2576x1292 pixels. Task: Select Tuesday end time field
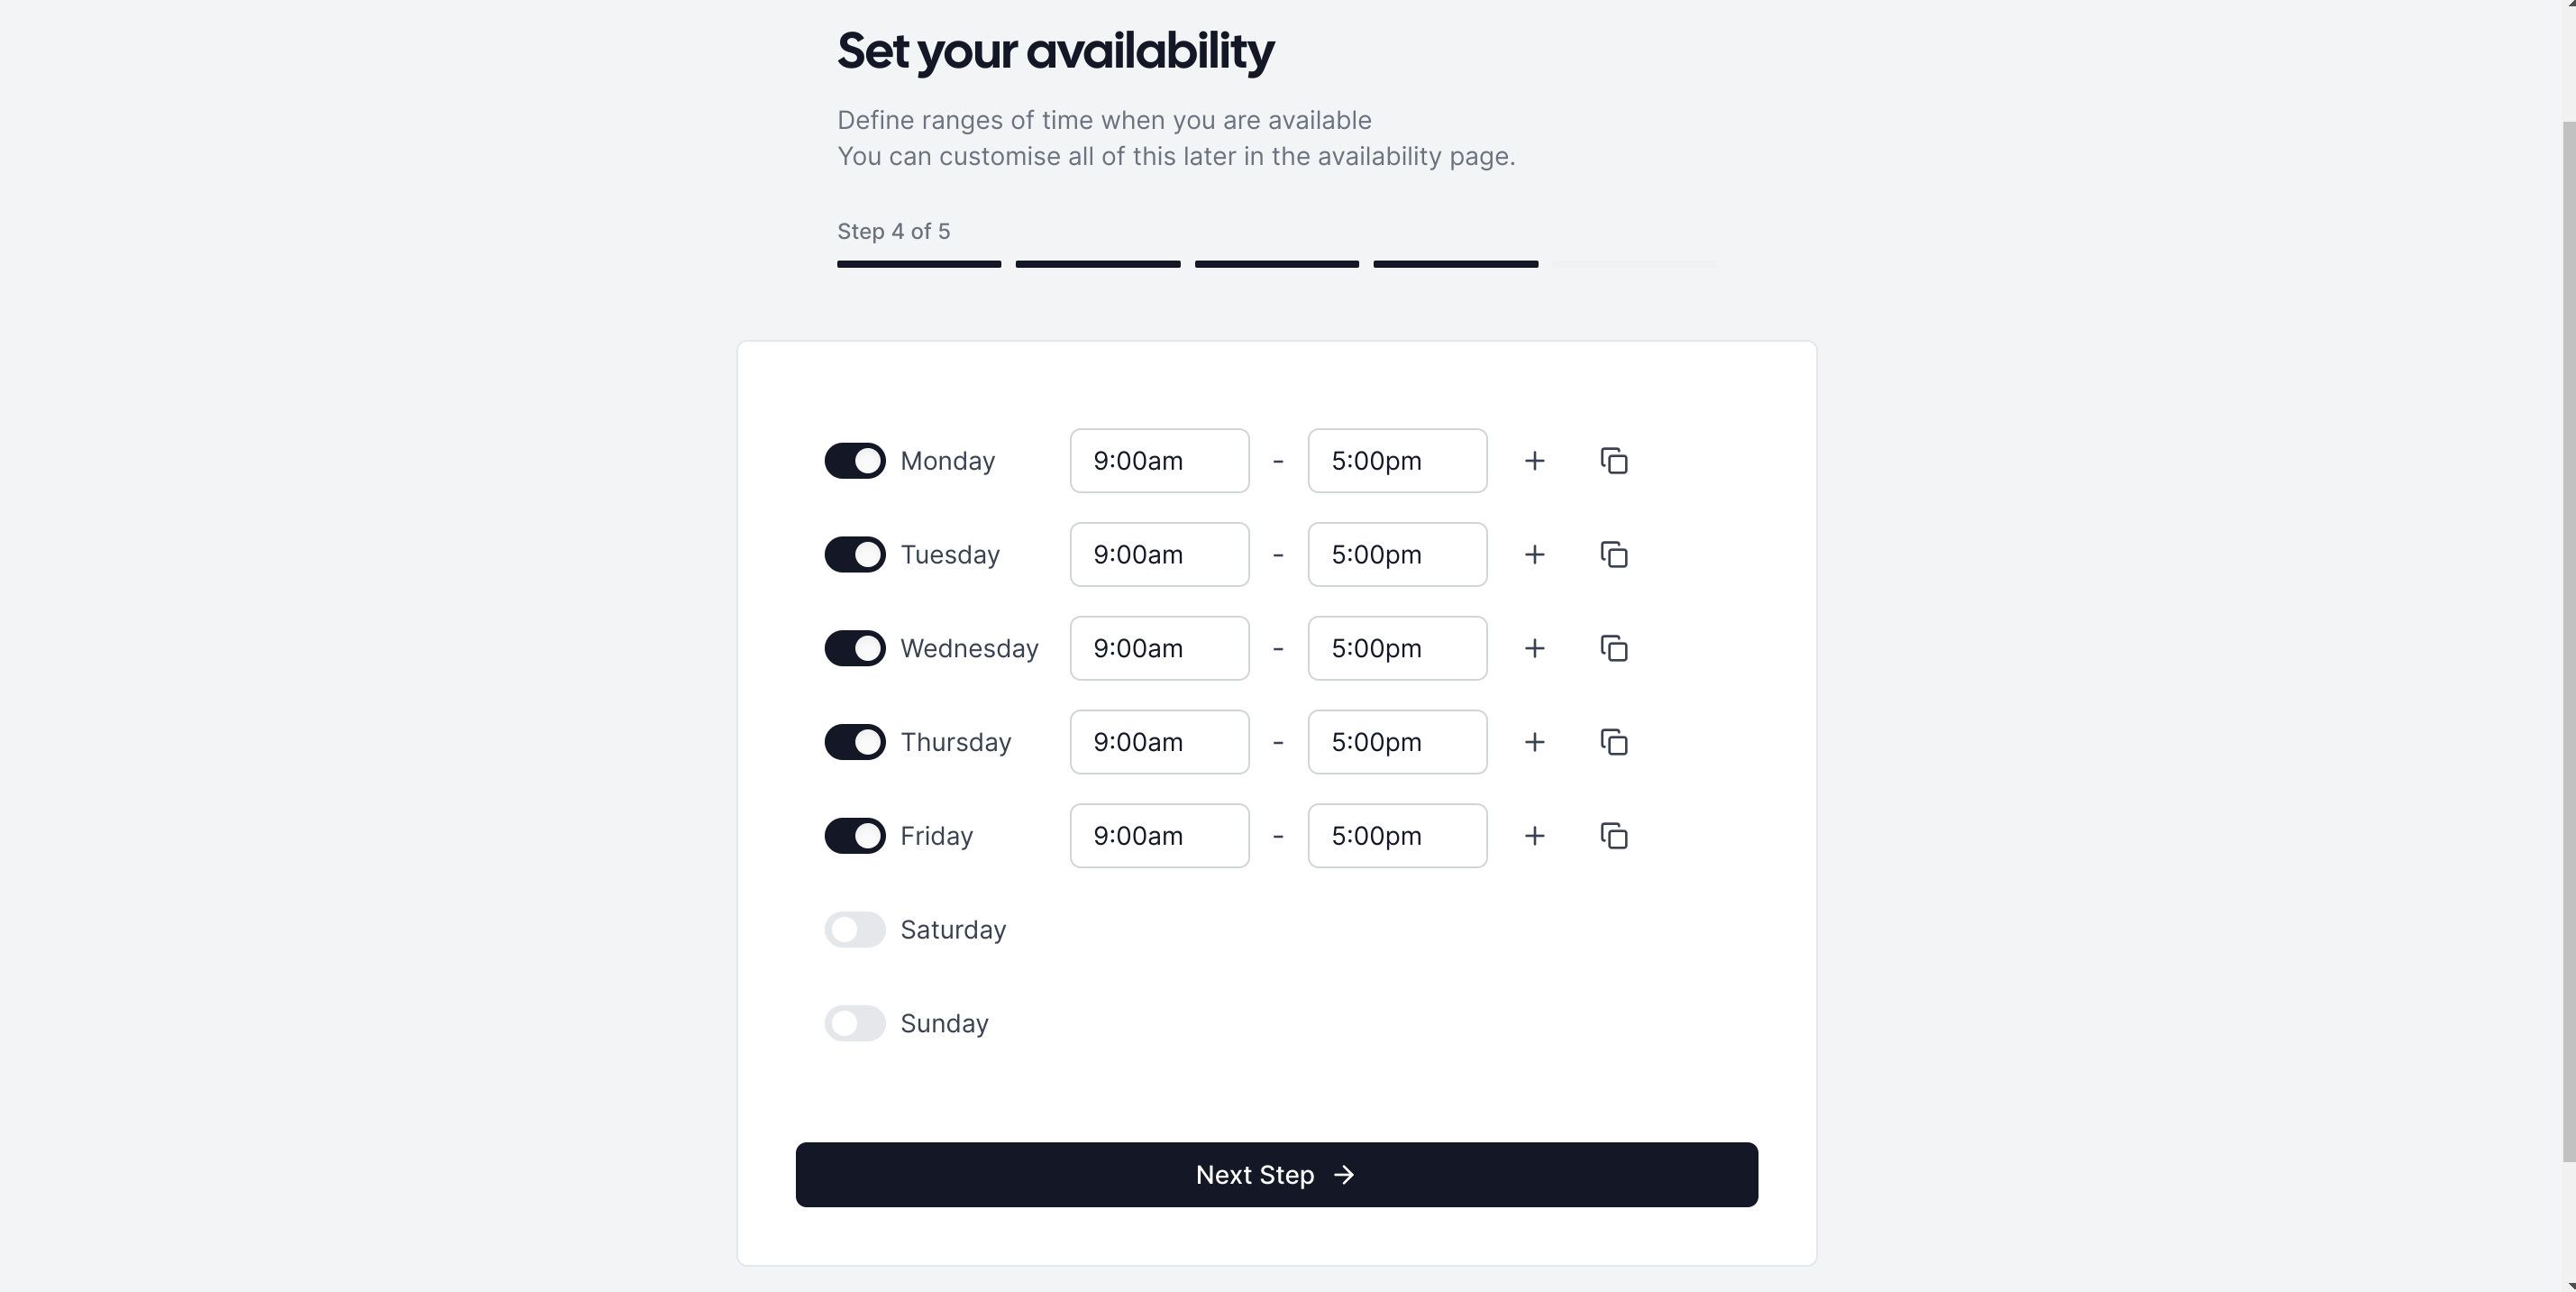click(x=1395, y=554)
